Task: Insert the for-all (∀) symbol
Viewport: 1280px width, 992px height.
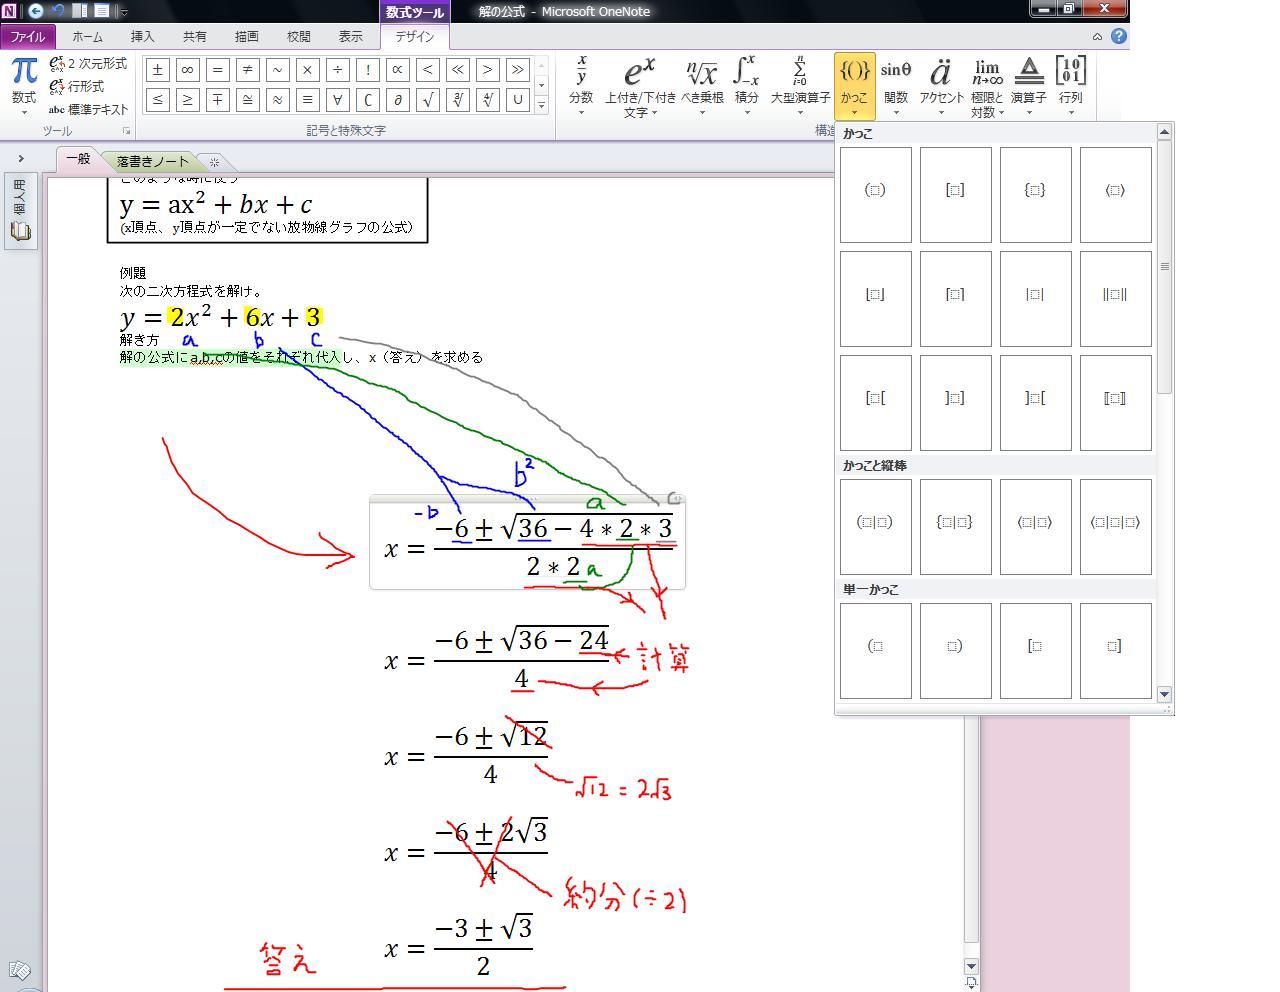Action: pyautogui.click(x=337, y=99)
